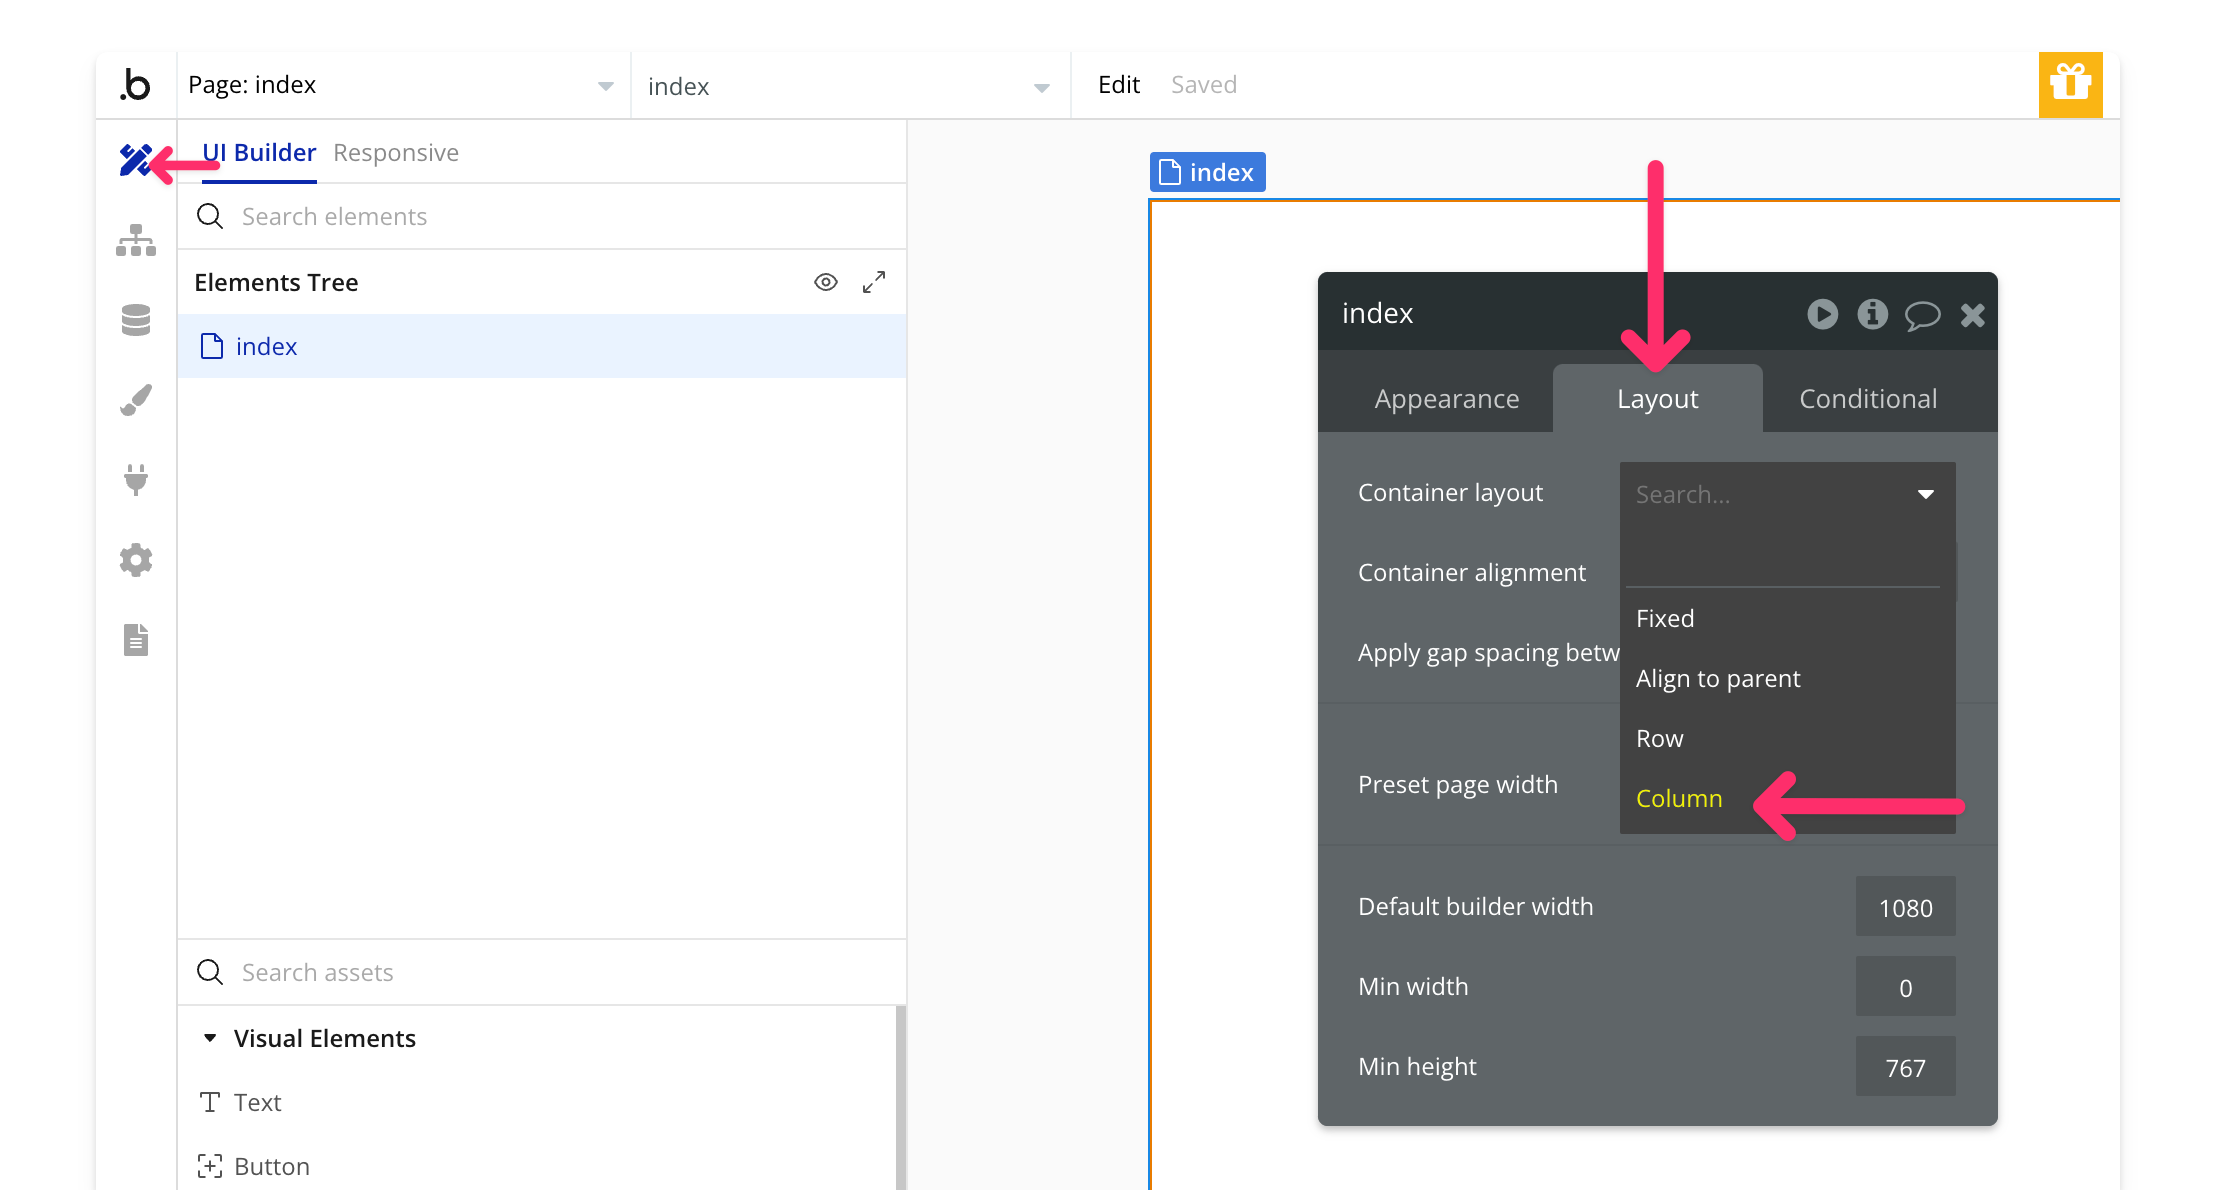
Task: Open the Workflow tab icon
Action: 135,240
